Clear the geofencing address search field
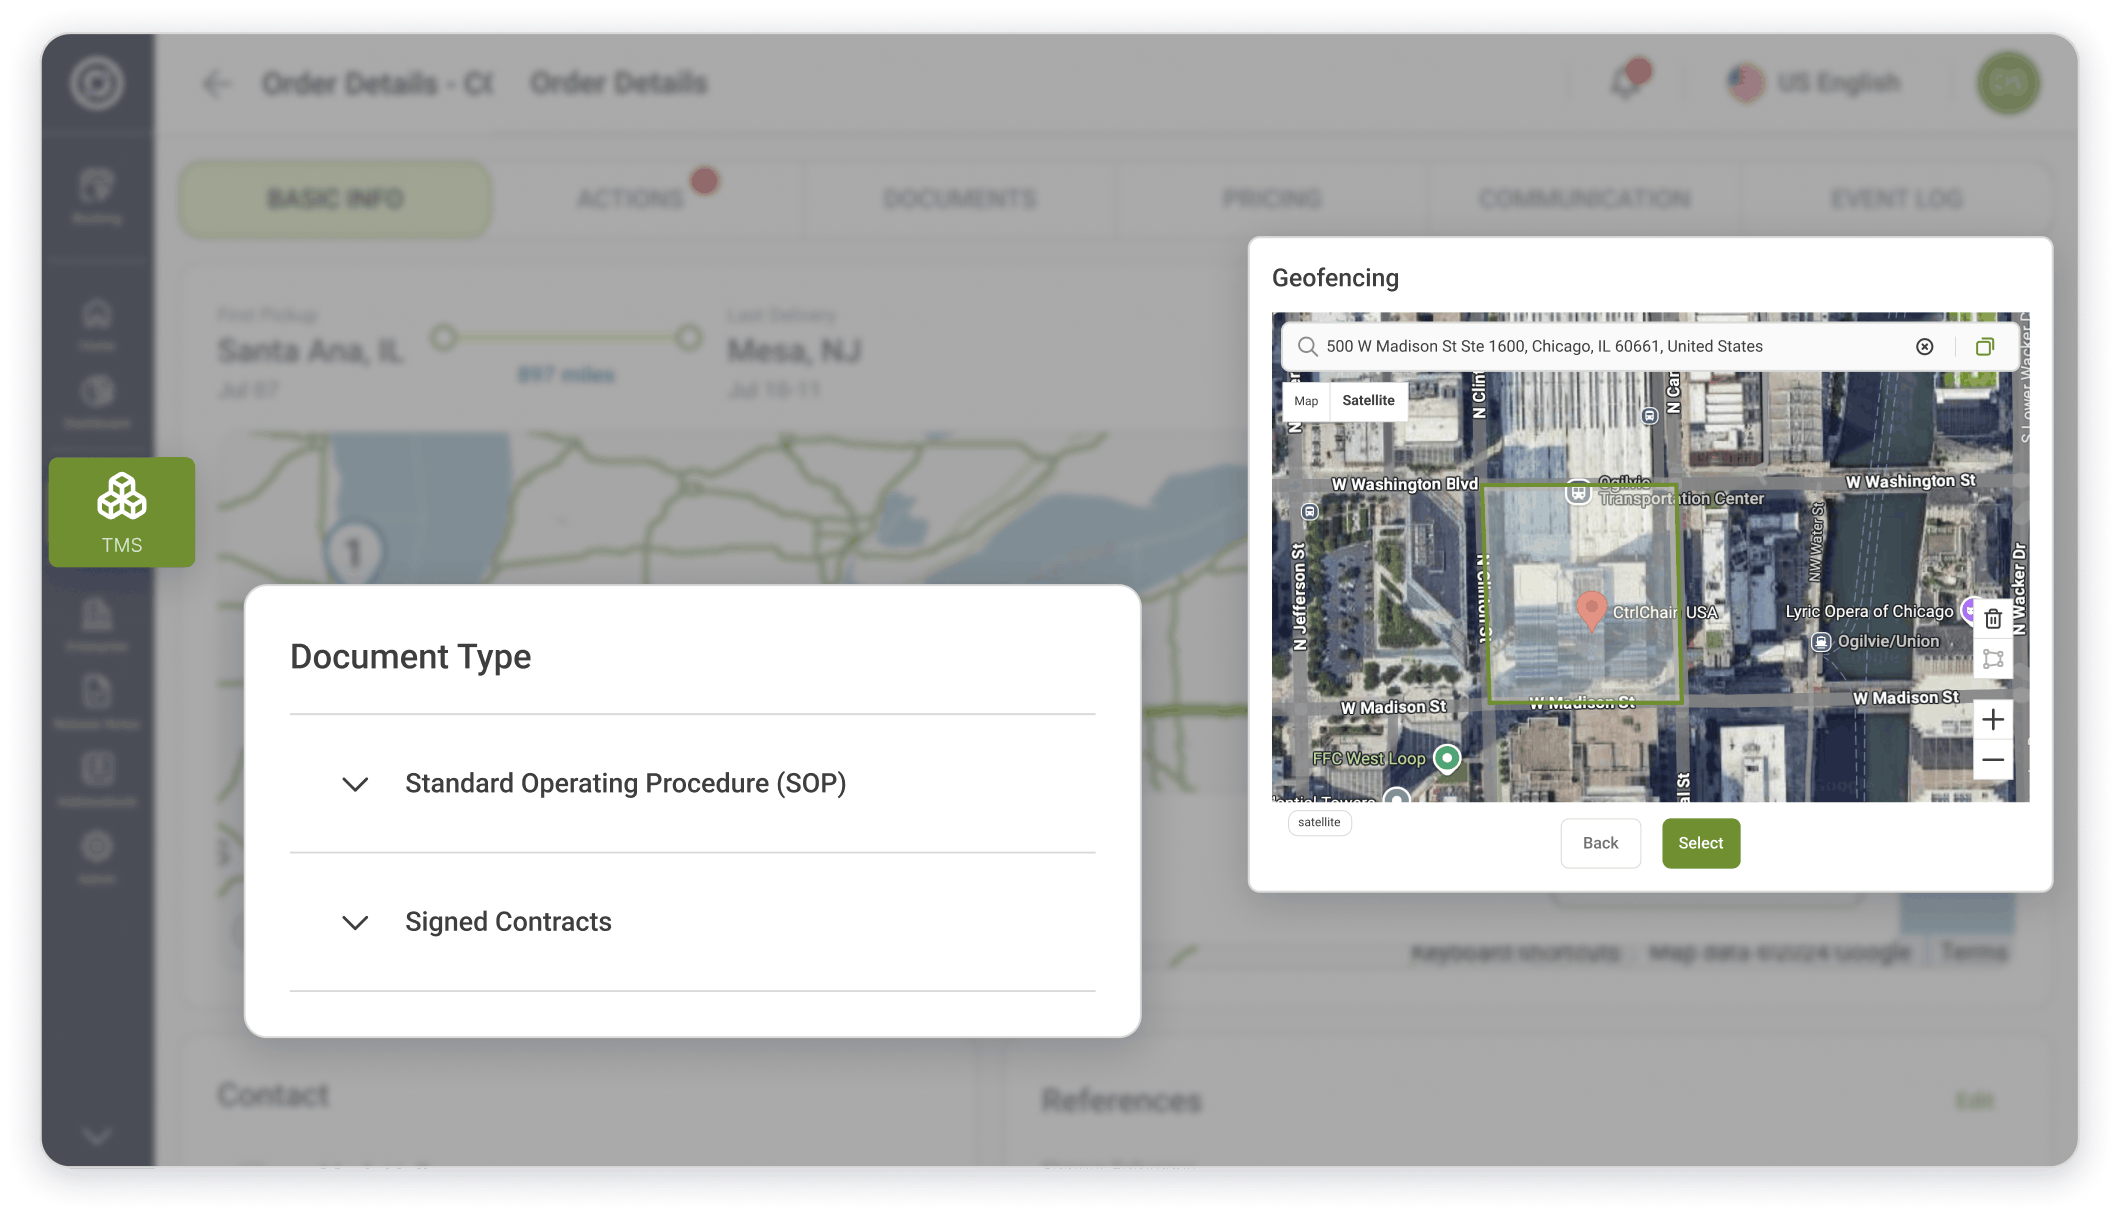 (1925, 346)
